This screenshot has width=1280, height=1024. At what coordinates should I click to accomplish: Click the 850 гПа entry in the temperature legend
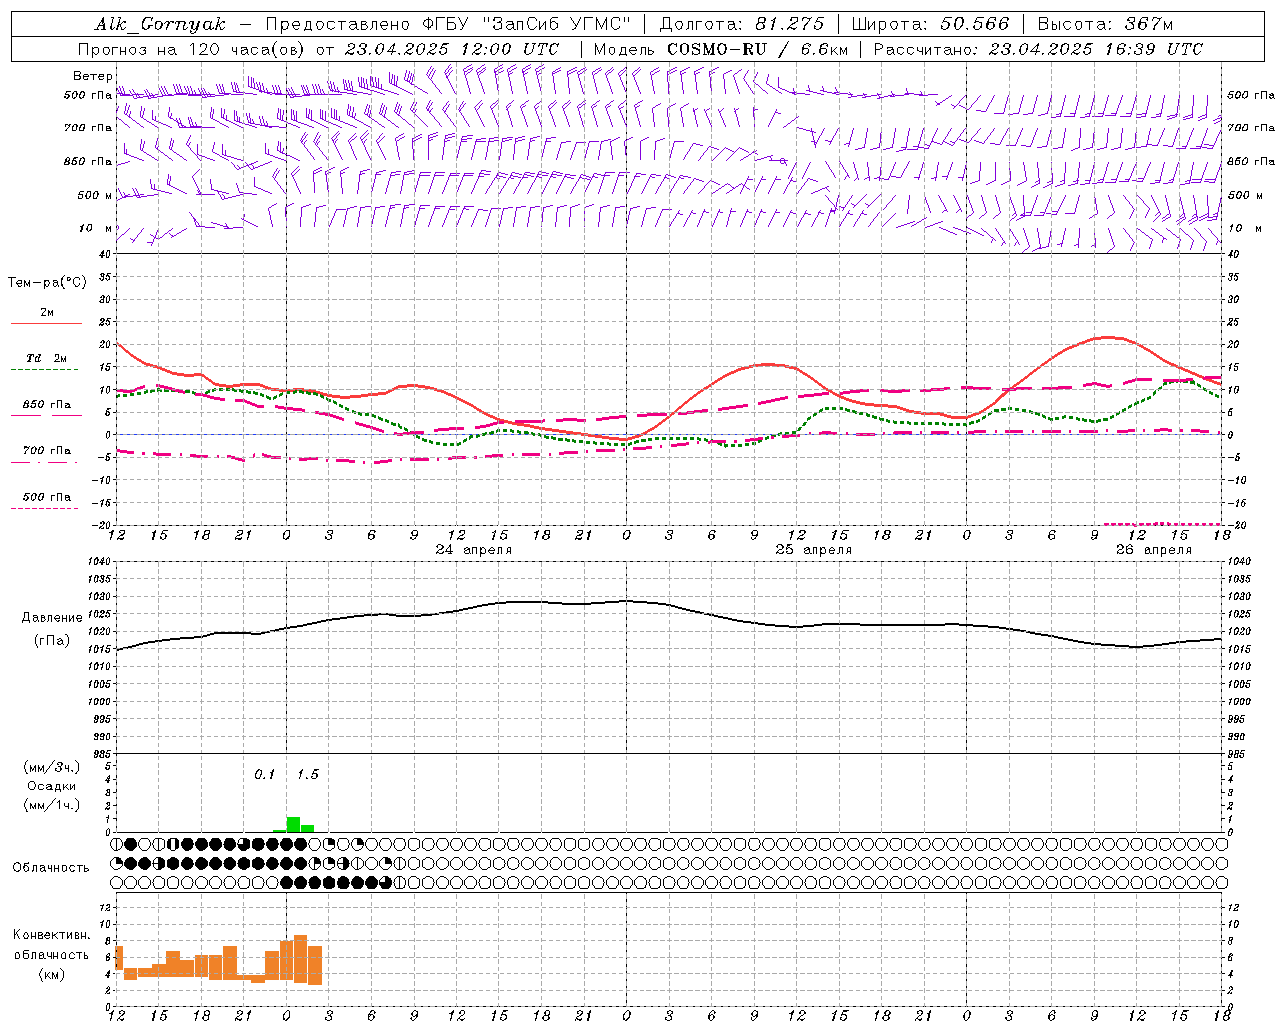tap(47, 405)
